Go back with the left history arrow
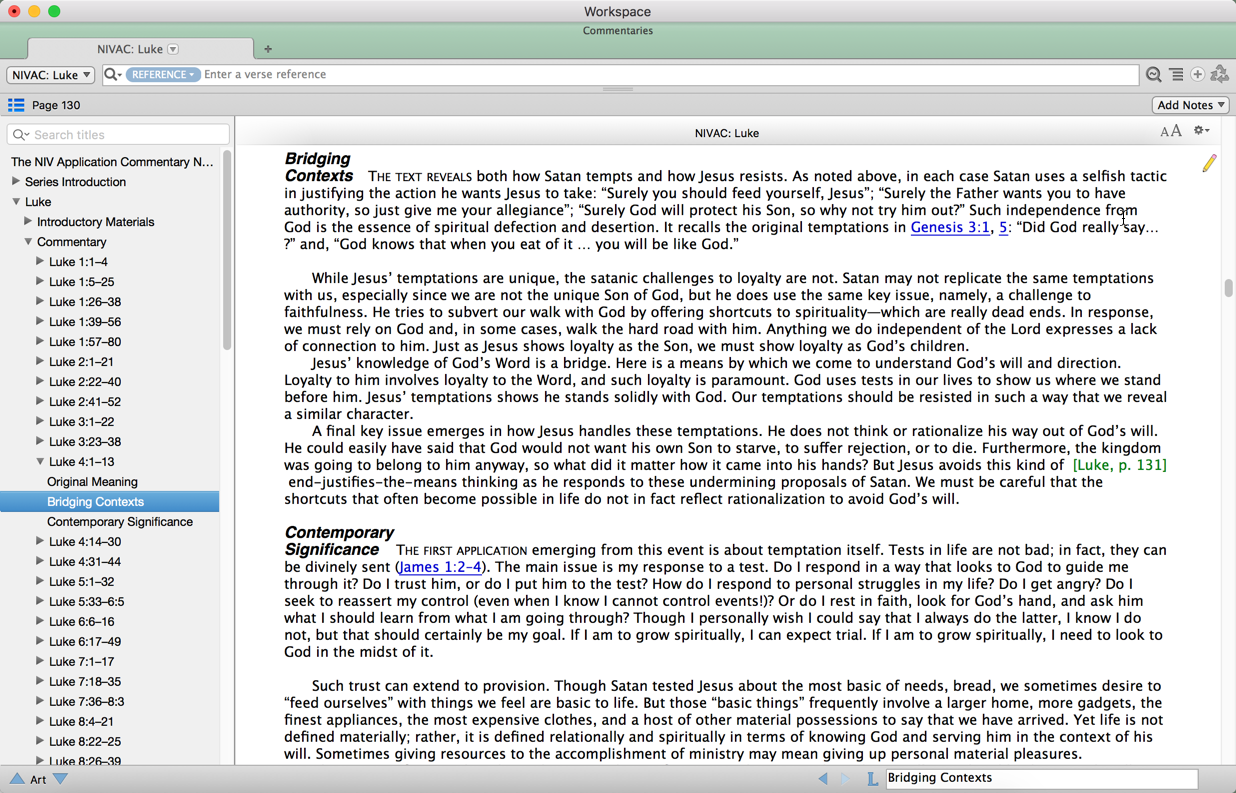The width and height of the screenshot is (1236, 793). tap(823, 778)
